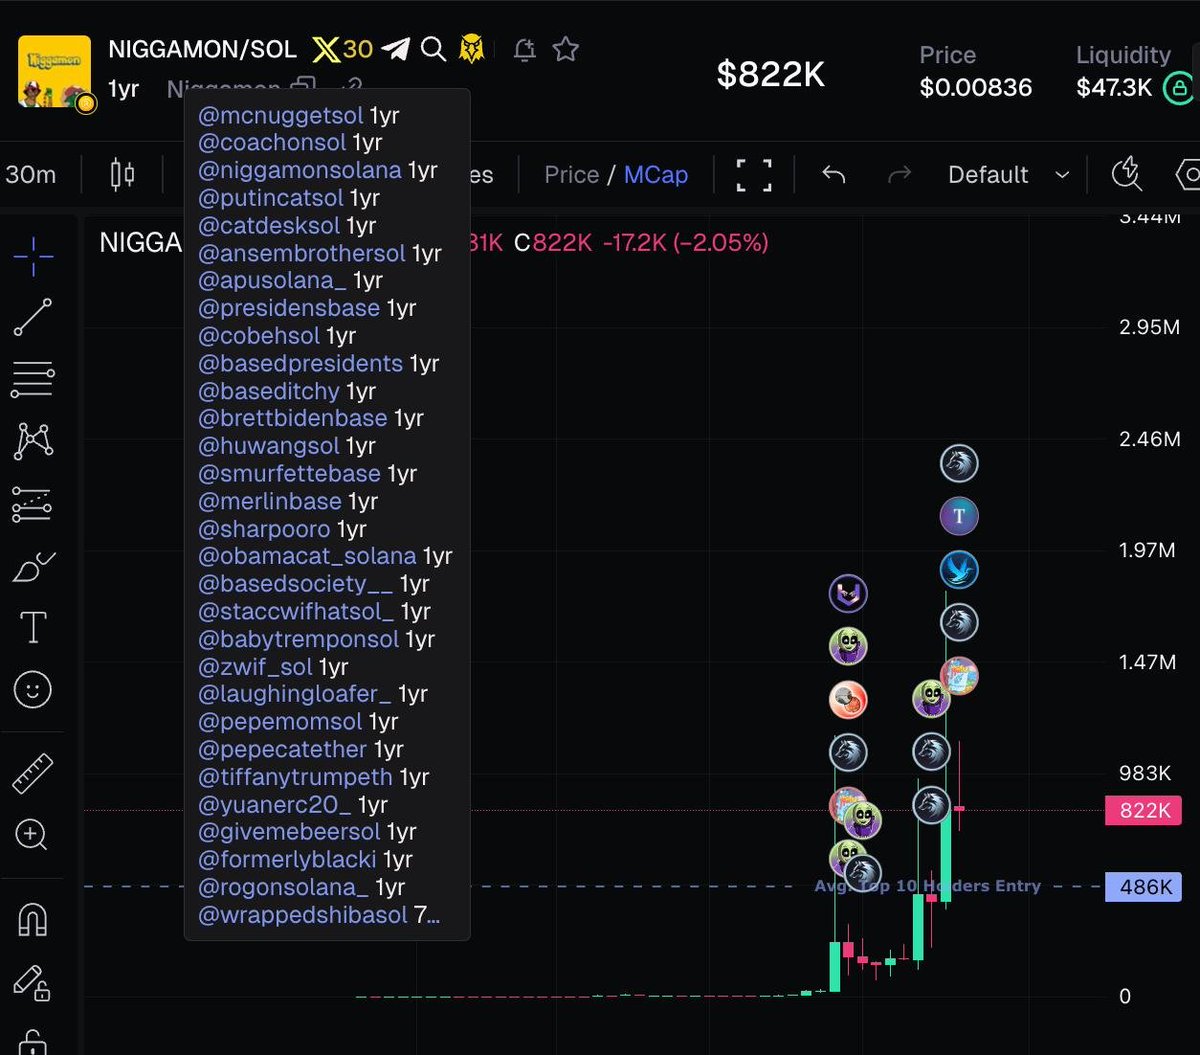Add token to favorites star
The image size is (1200, 1055).
566,49
